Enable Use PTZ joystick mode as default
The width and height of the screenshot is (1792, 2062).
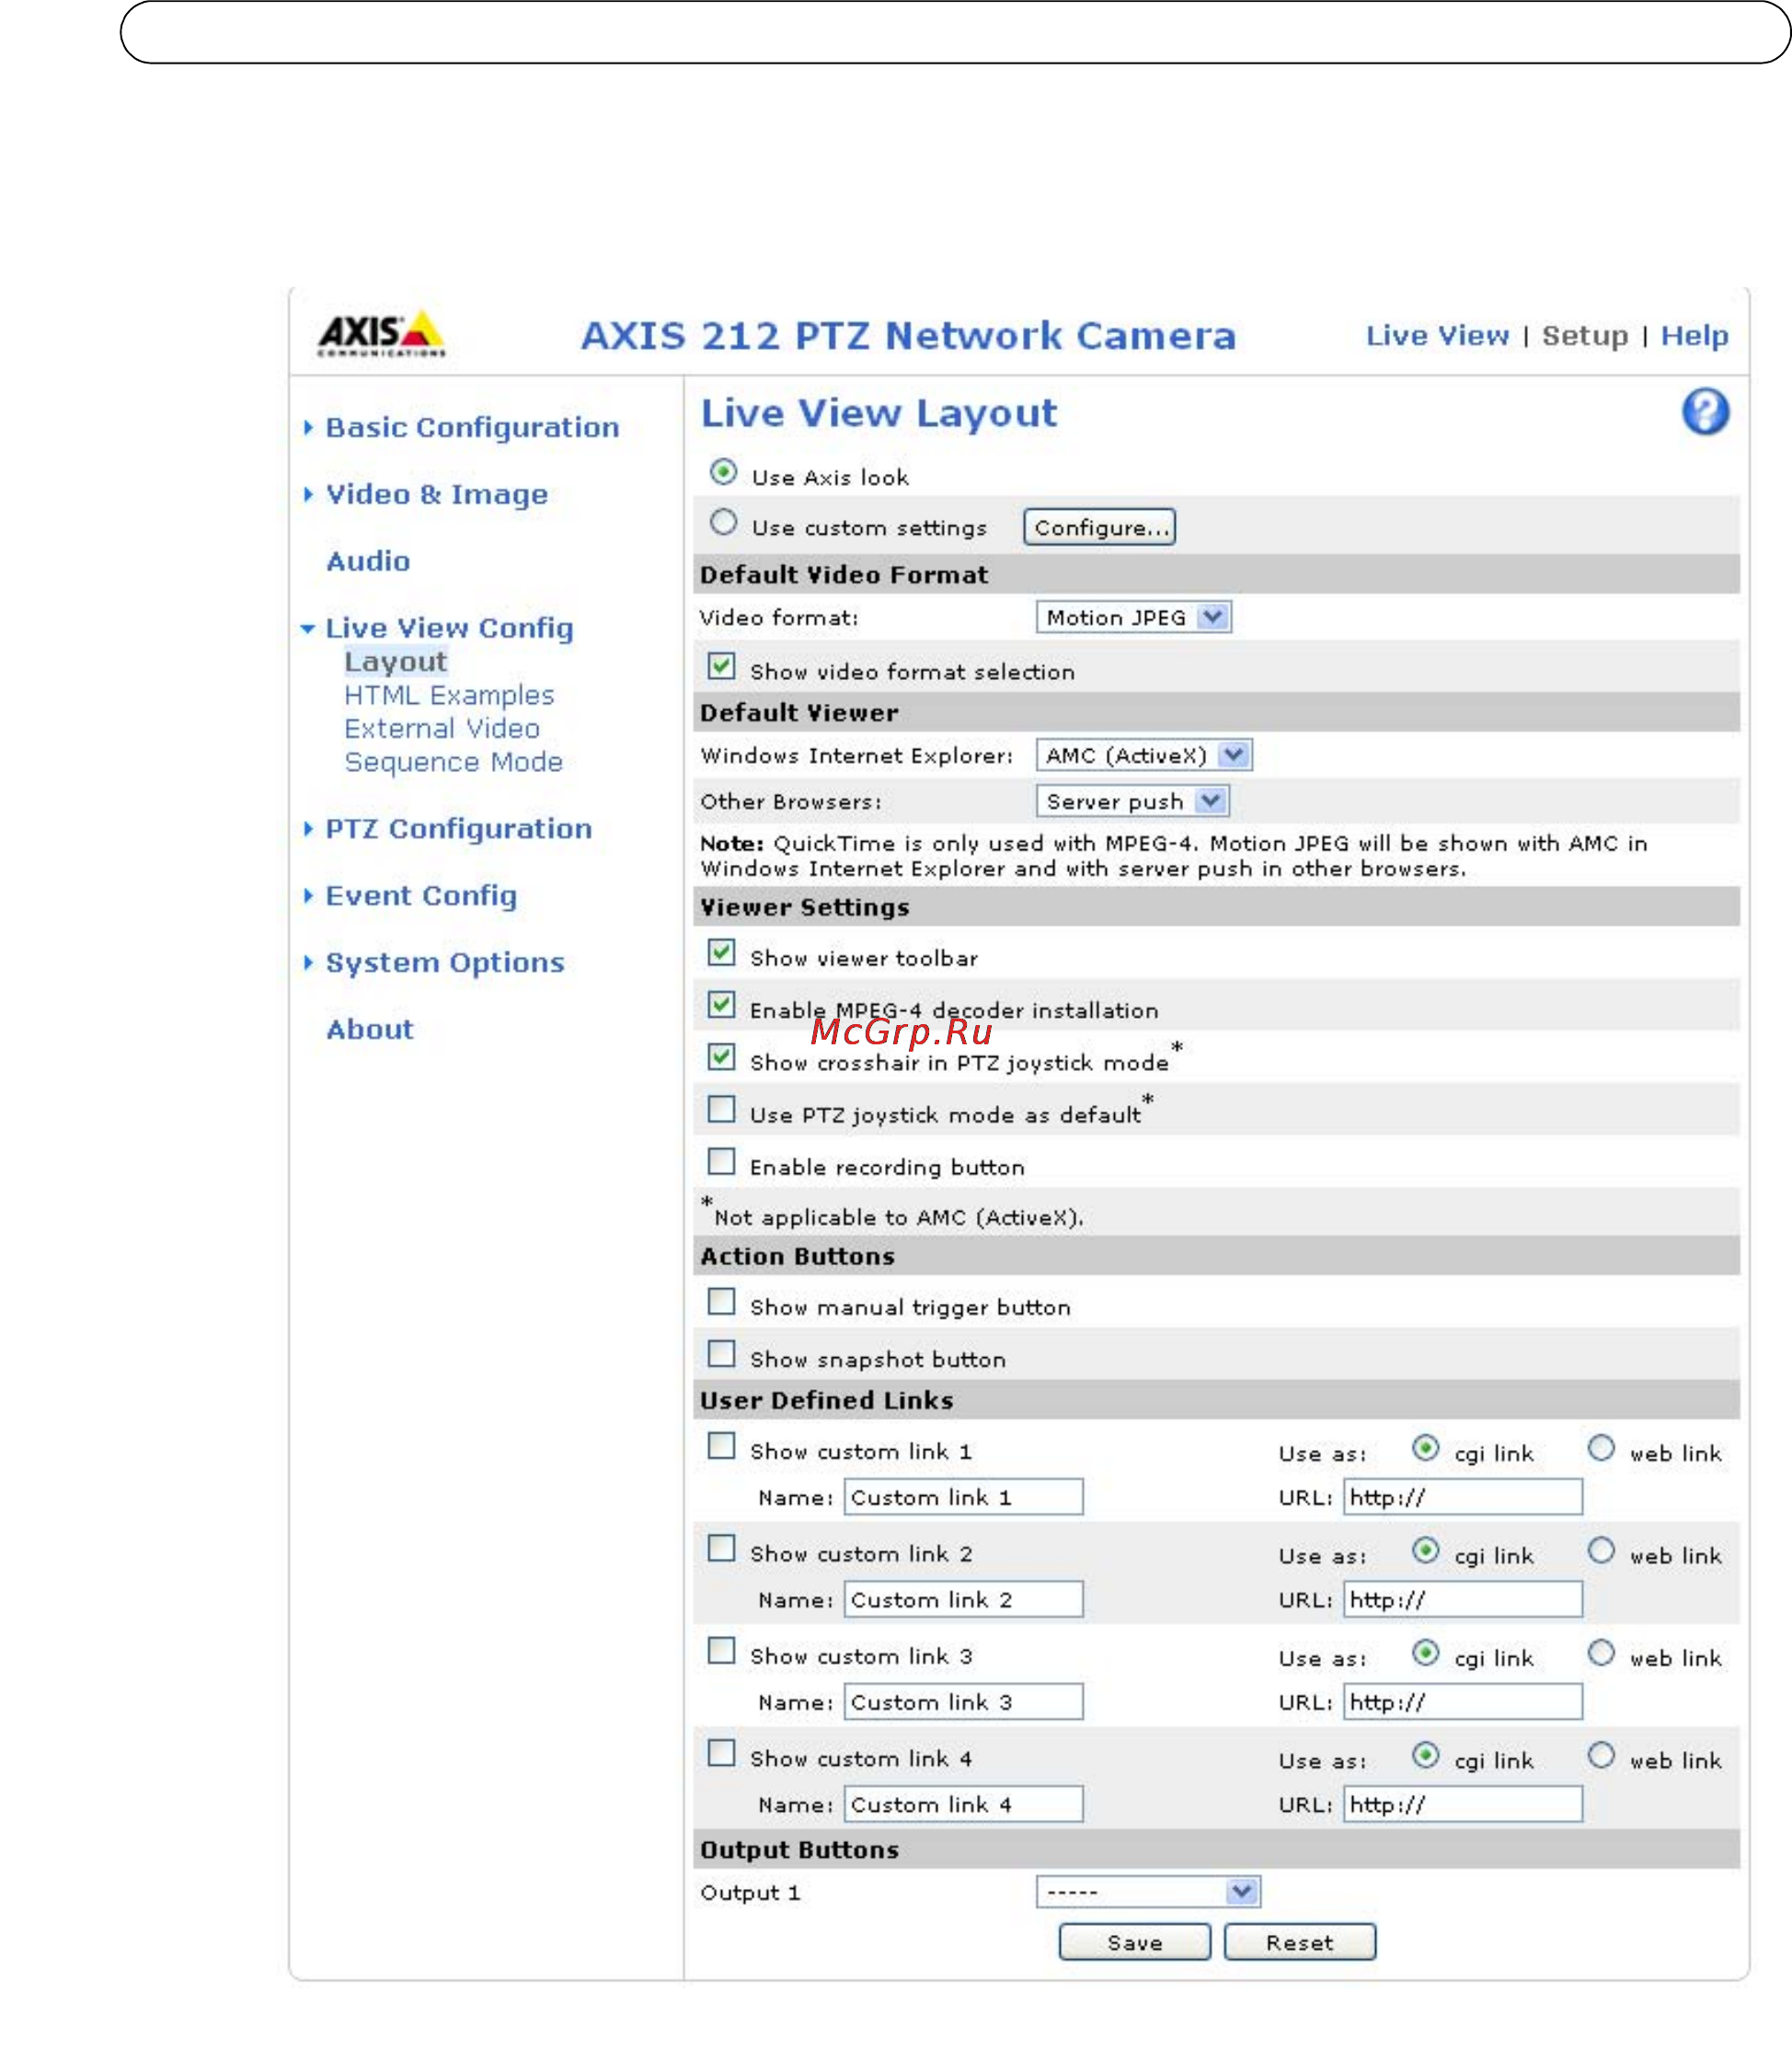721,1110
